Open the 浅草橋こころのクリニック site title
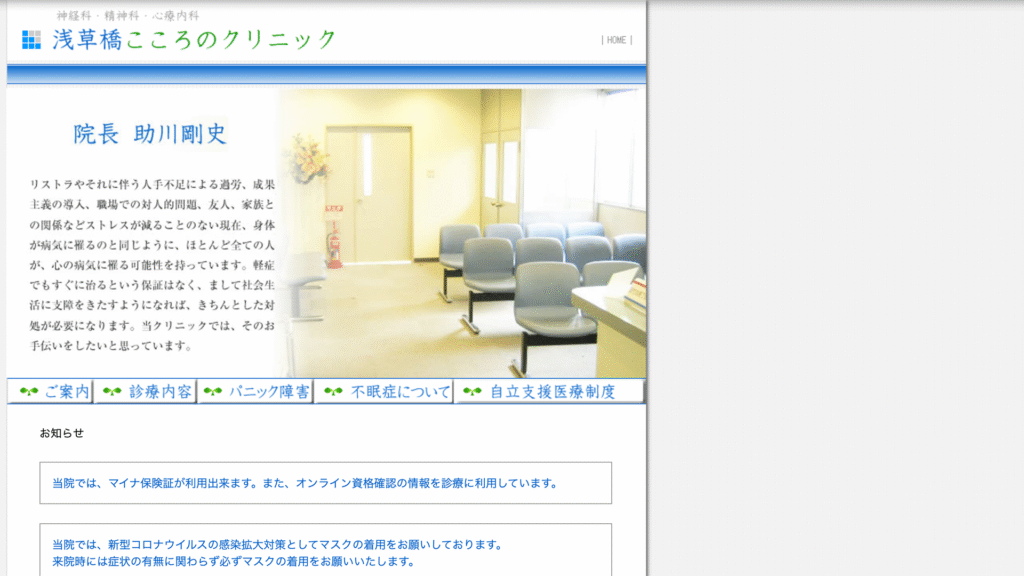Viewport: 1024px width, 576px height. click(195, 40)
